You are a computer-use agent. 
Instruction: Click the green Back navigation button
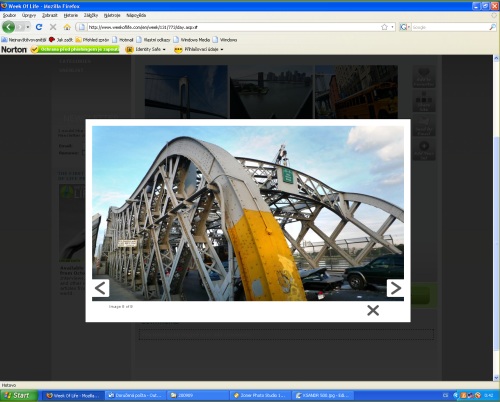coord(9,27)
